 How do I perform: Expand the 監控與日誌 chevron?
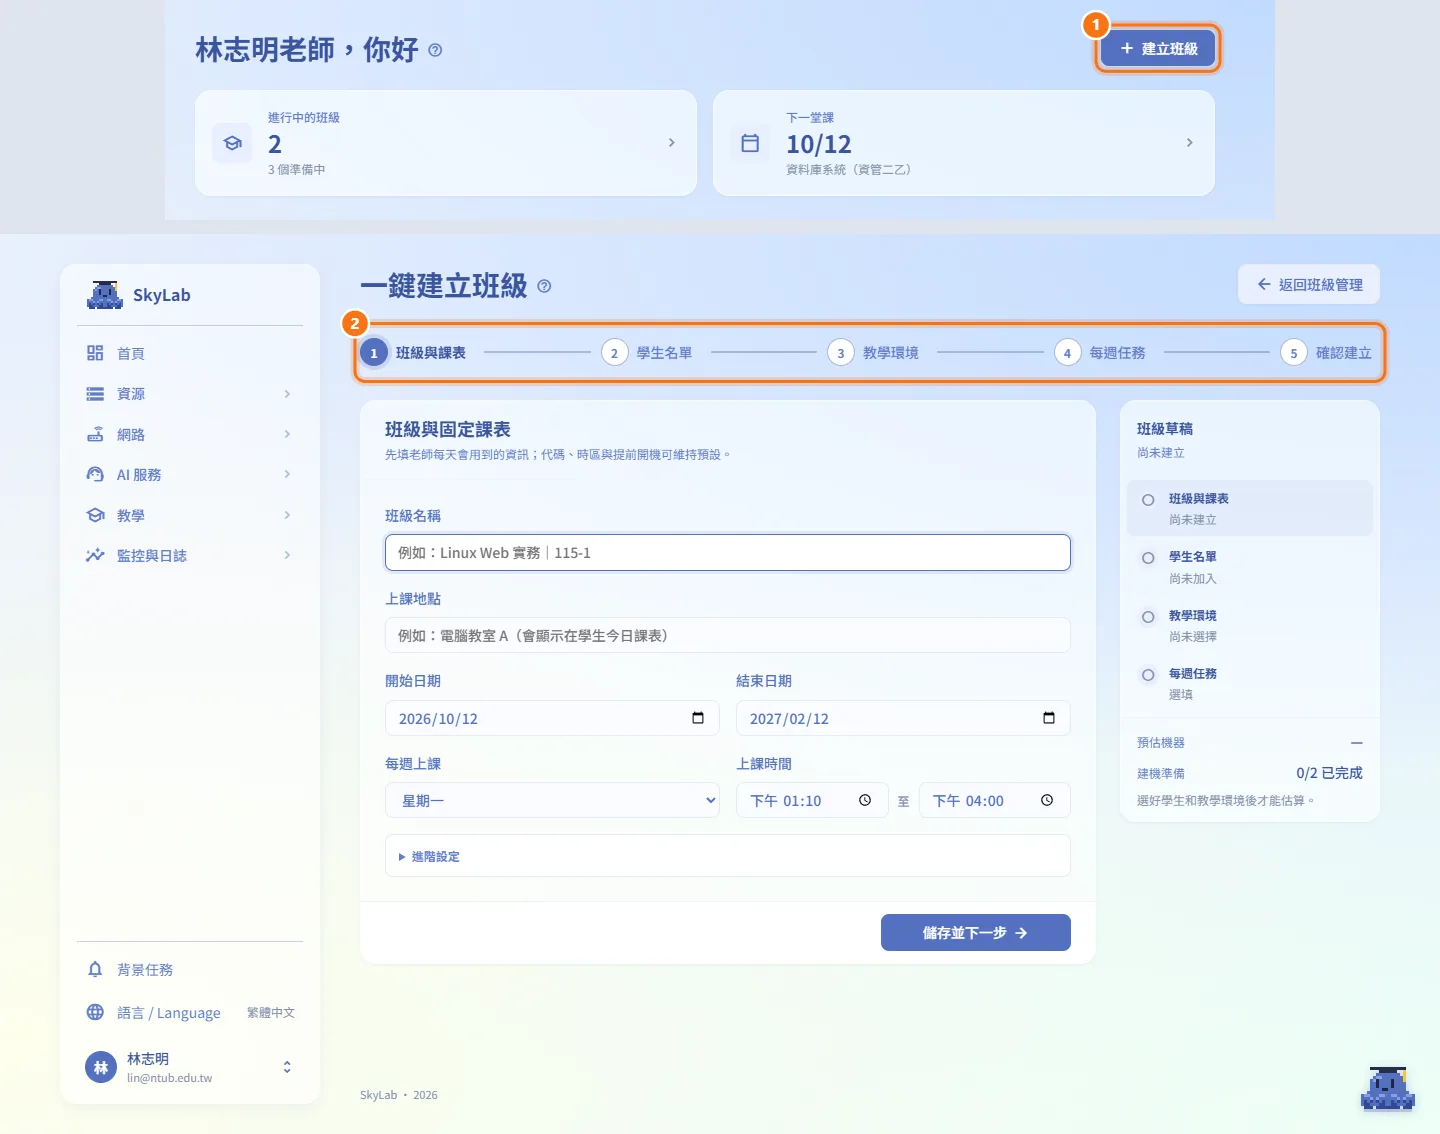pyautogui.click(x=287, y=555)
